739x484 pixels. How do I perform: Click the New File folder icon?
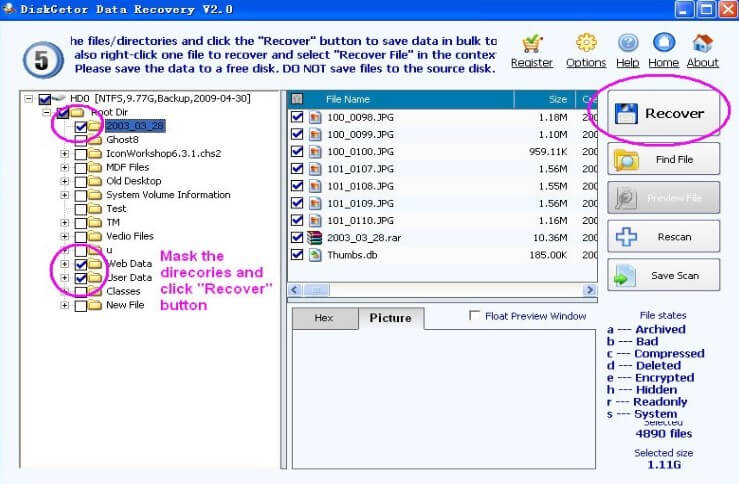click(95, 305)
